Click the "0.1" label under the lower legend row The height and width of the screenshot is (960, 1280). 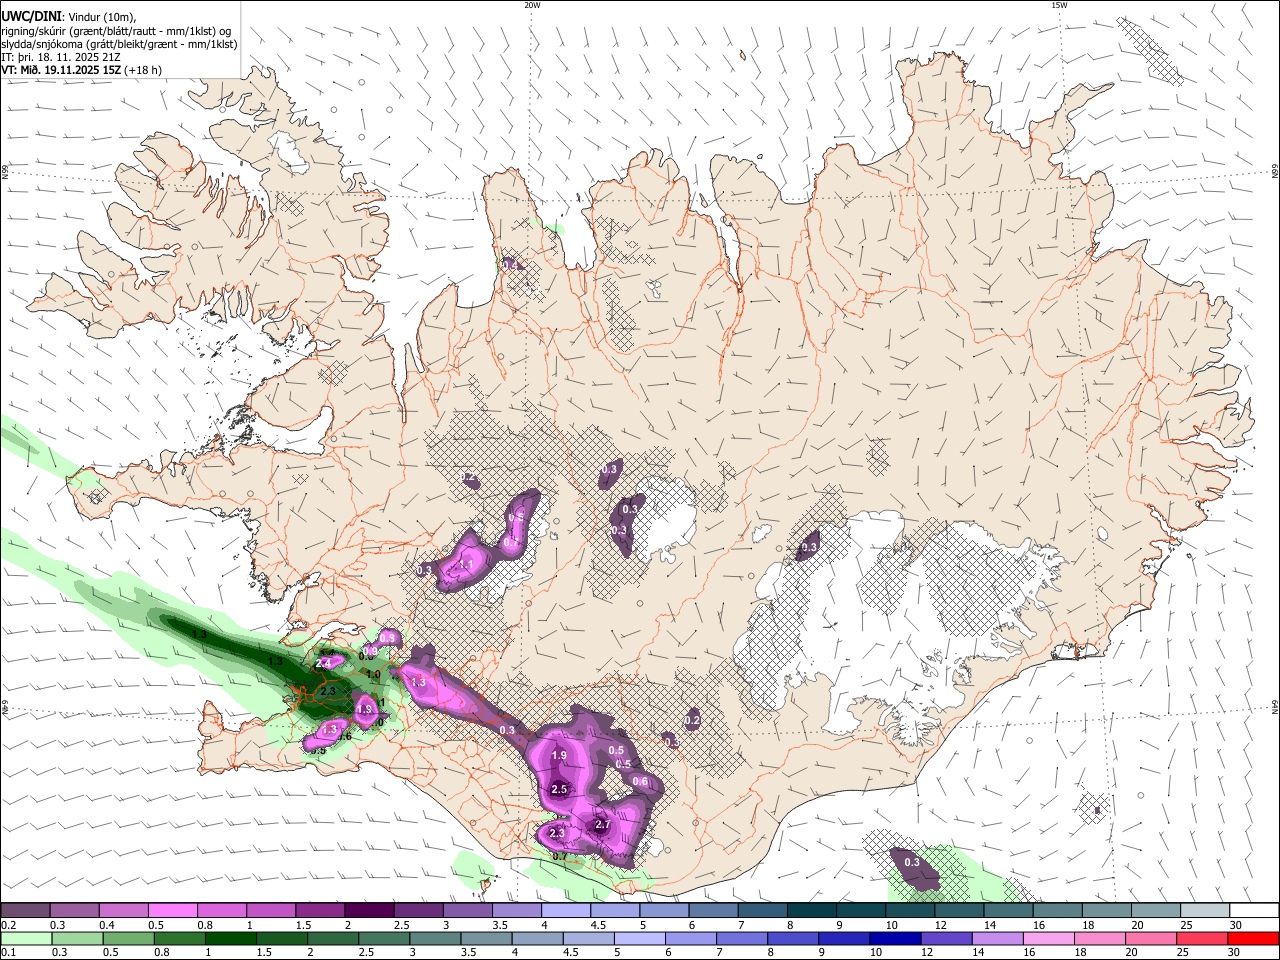click(7, 953)
